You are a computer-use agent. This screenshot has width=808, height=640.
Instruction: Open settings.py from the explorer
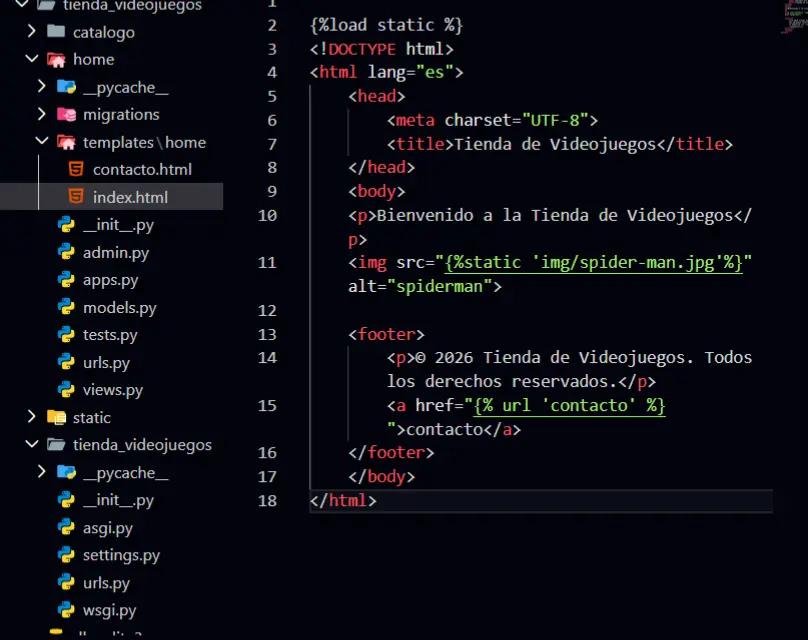click(121, 555)
